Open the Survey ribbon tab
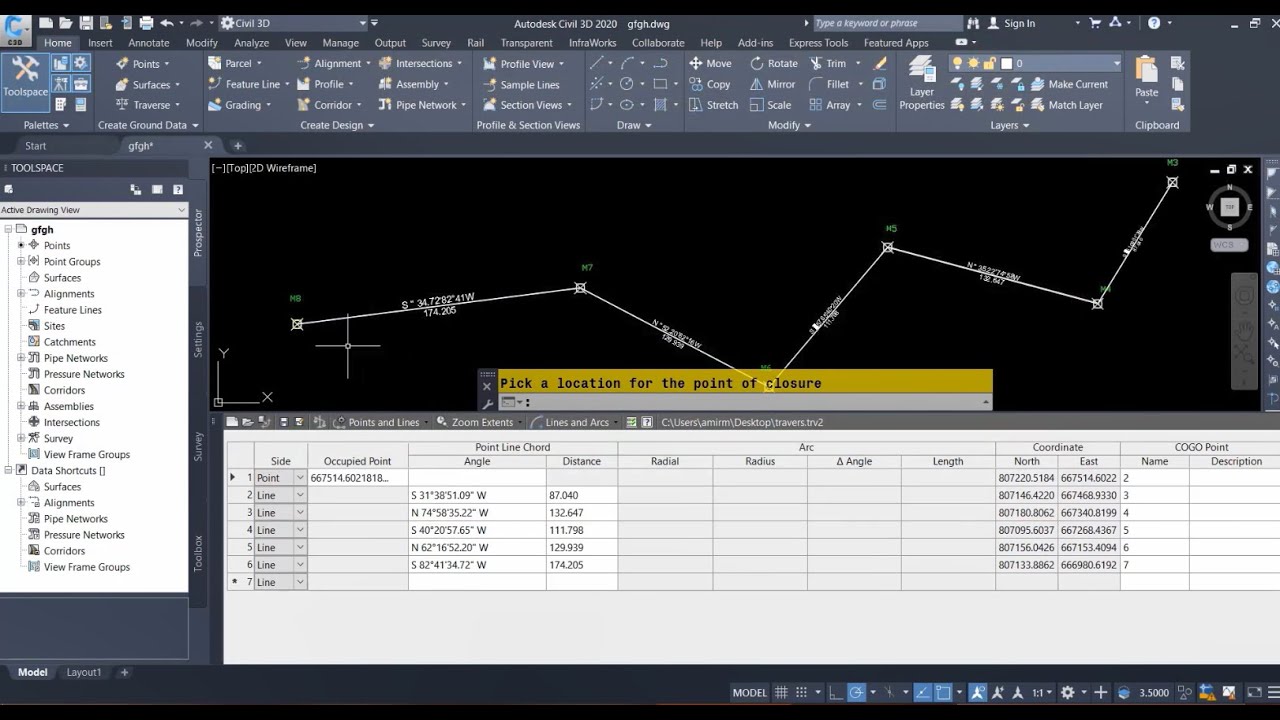 [436, 43]
